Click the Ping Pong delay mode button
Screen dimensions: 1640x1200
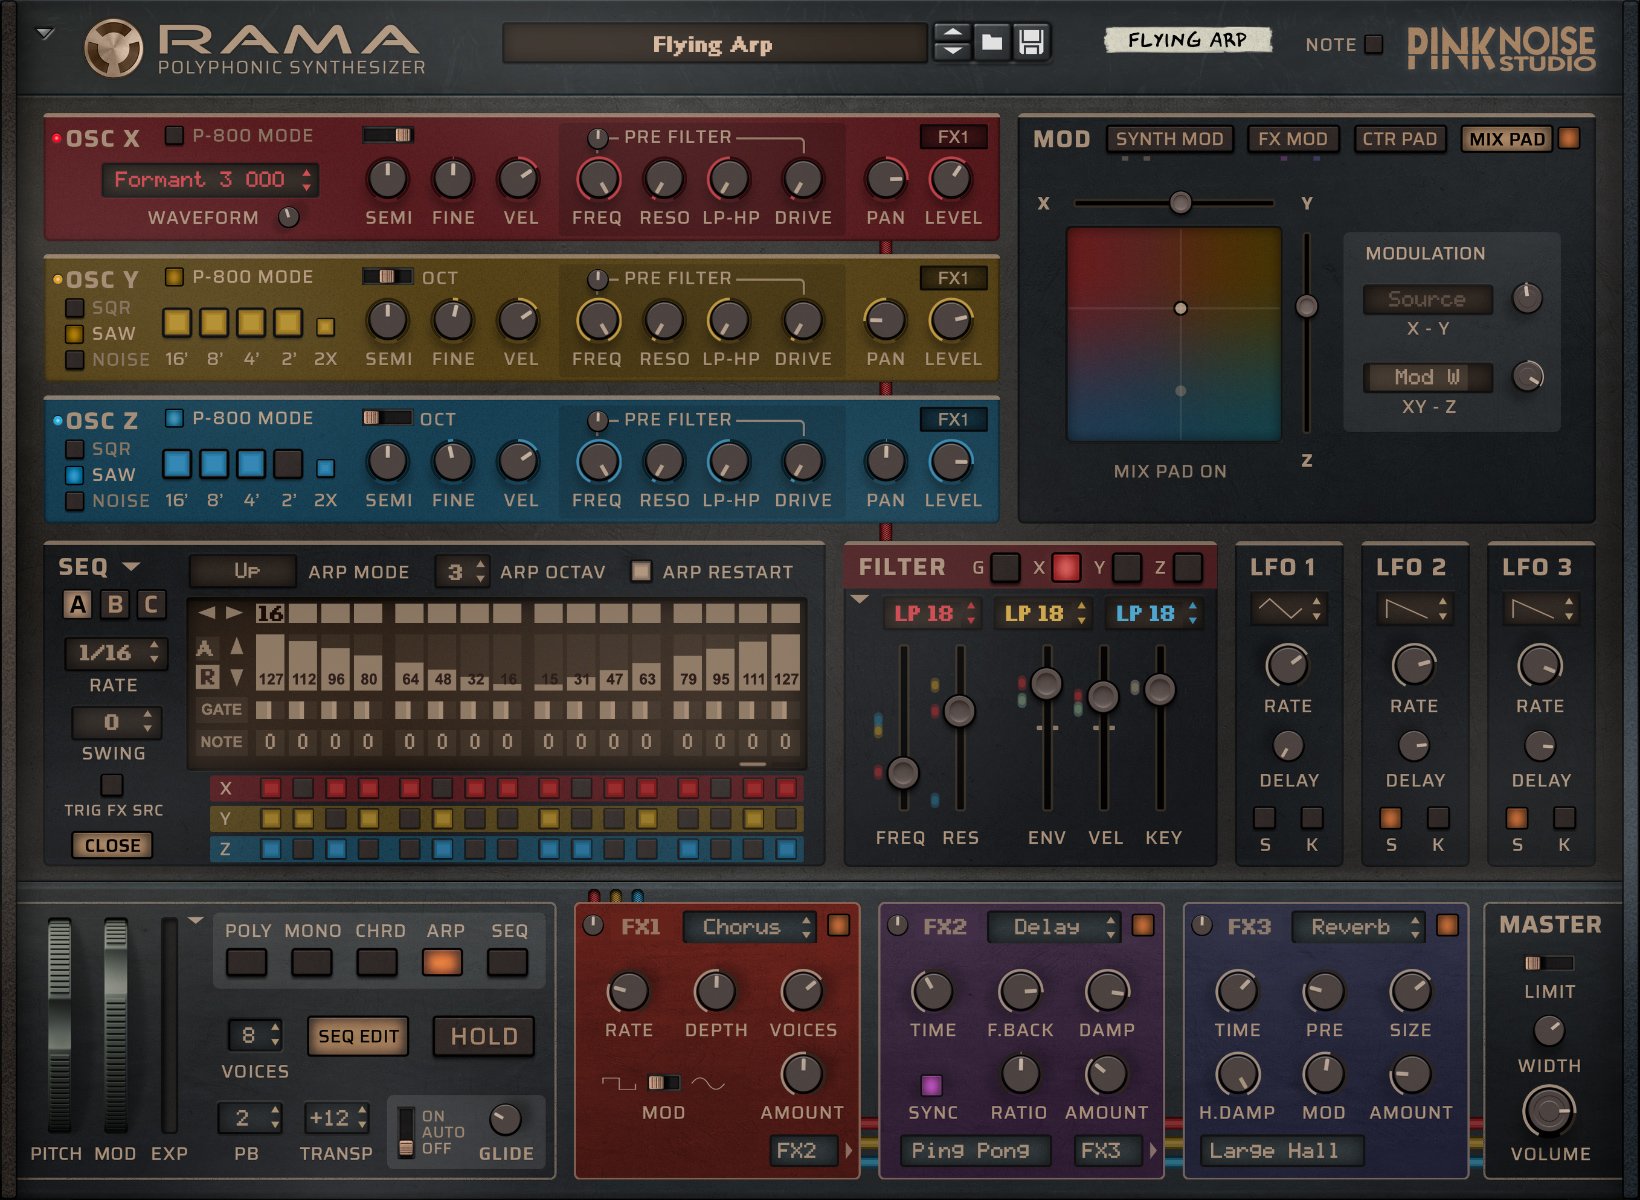pyautogui.click(x=975, y=1151)
